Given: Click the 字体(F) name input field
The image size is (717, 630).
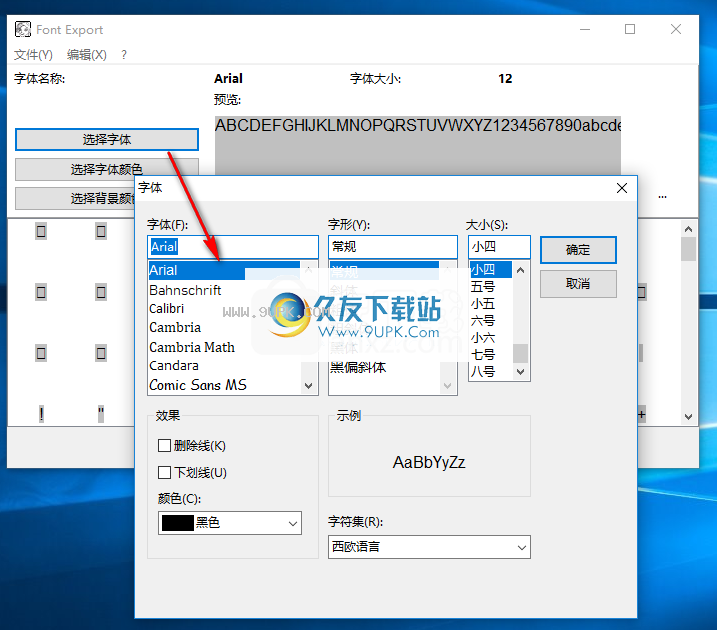Looking at the screenshot, I should pos(233,247).
